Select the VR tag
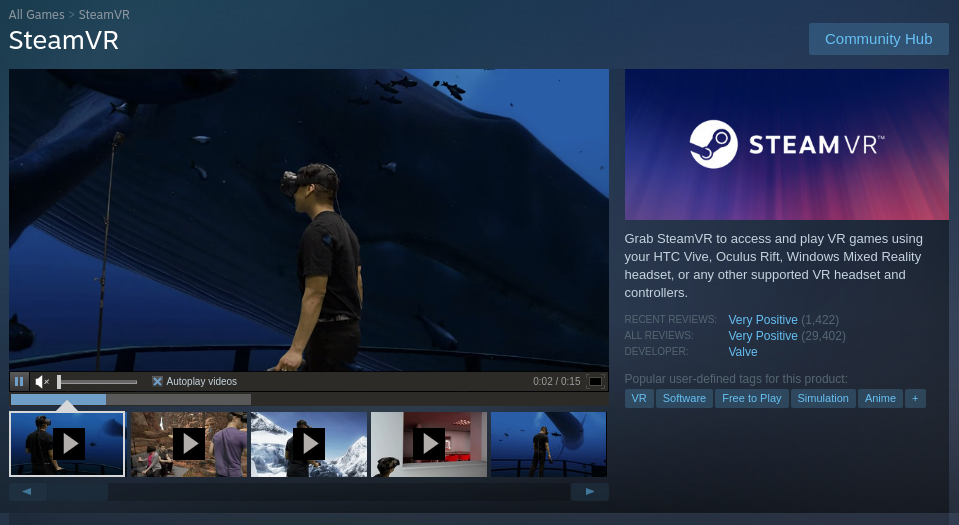This screenshot has height=525, width=959. click(639, 398)
